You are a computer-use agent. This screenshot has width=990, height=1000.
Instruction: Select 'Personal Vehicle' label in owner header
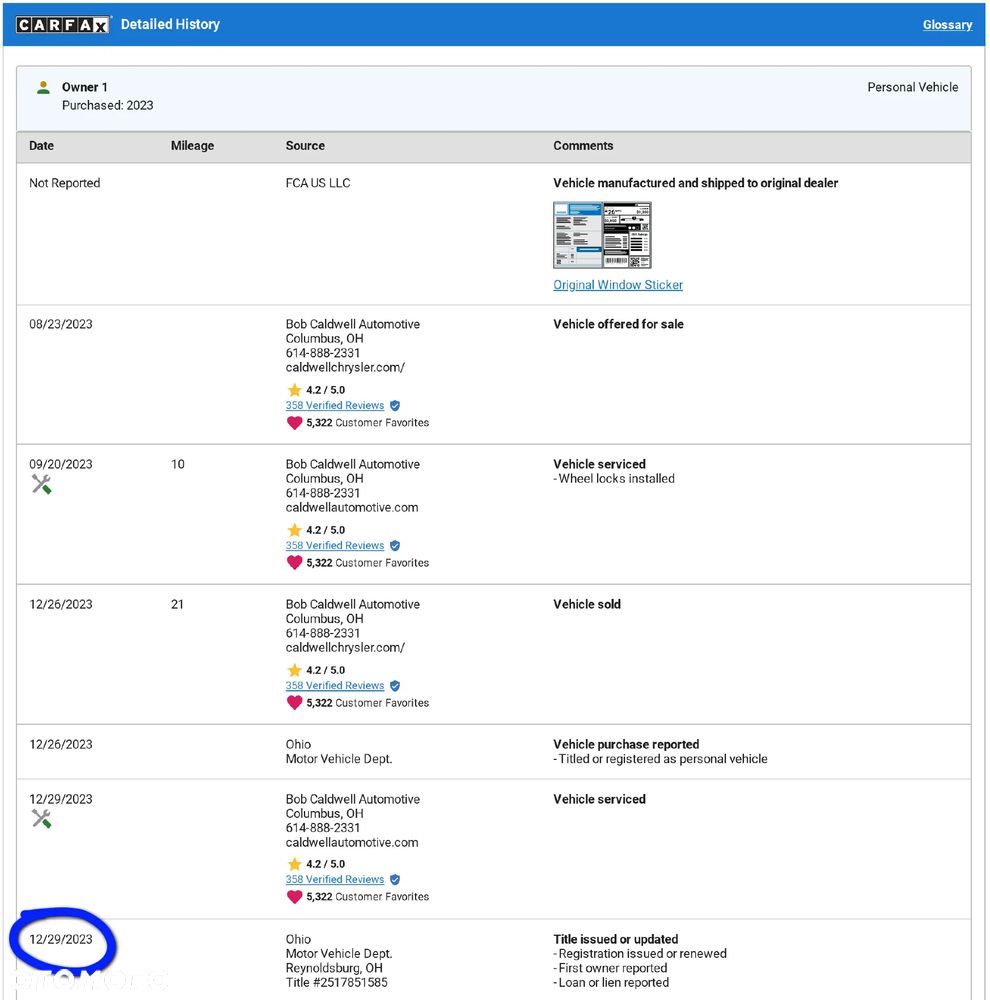913,87
